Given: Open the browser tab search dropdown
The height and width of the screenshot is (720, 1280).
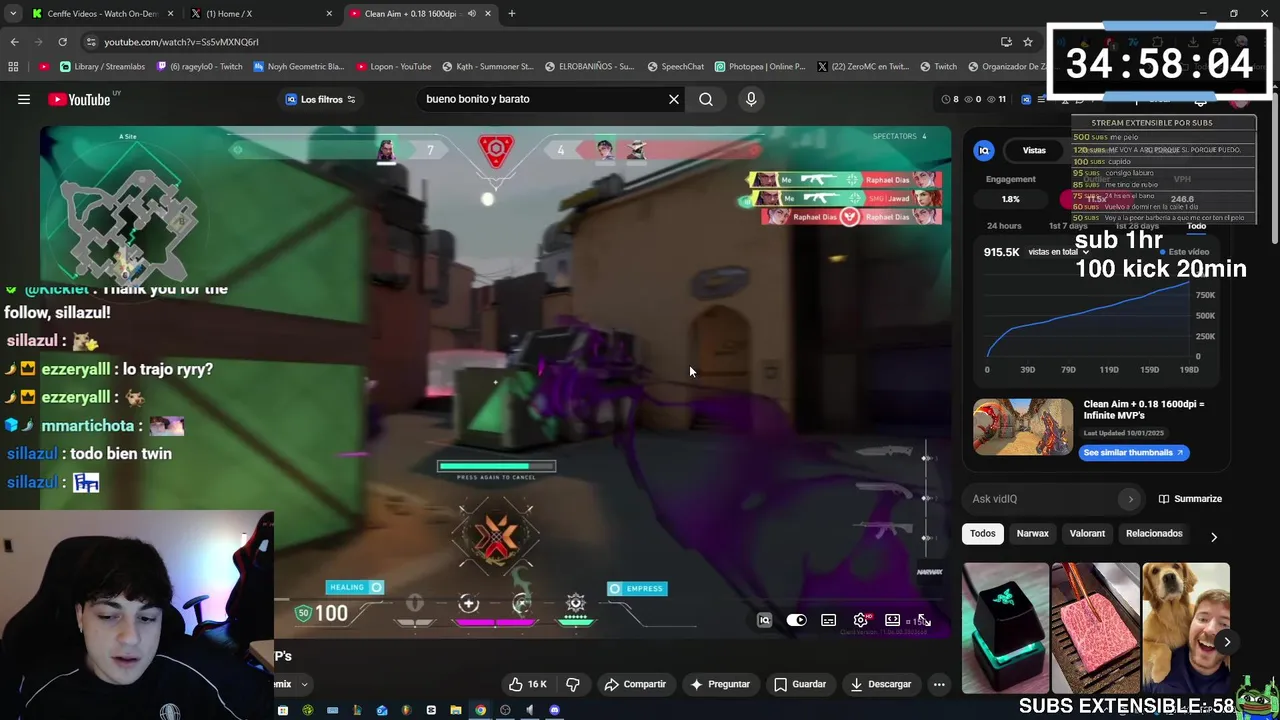Looking at the screenshot, I should coord(13,14).
